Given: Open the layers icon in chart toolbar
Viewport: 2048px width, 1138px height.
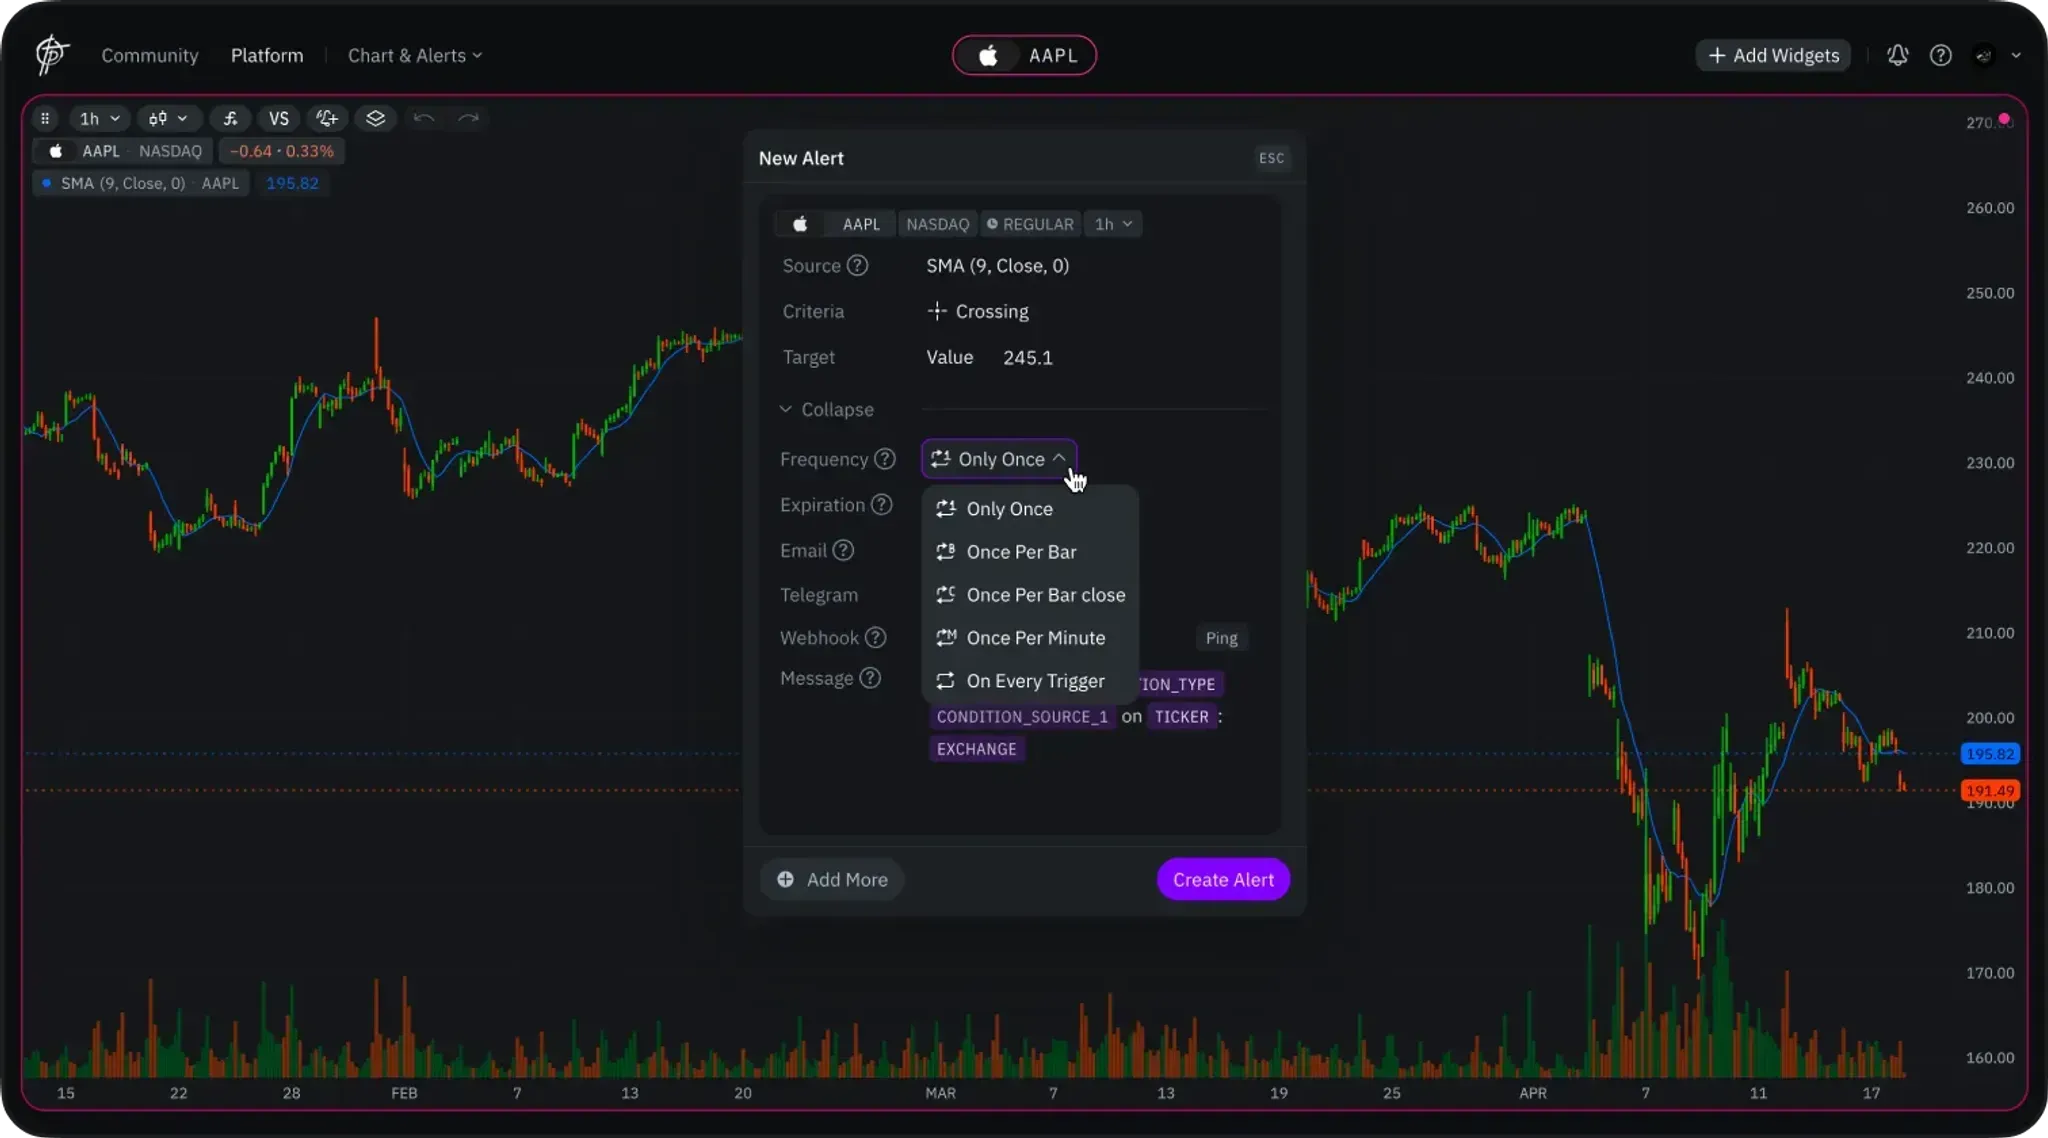Looking at the screenshot, I should [x=375, y=118].
